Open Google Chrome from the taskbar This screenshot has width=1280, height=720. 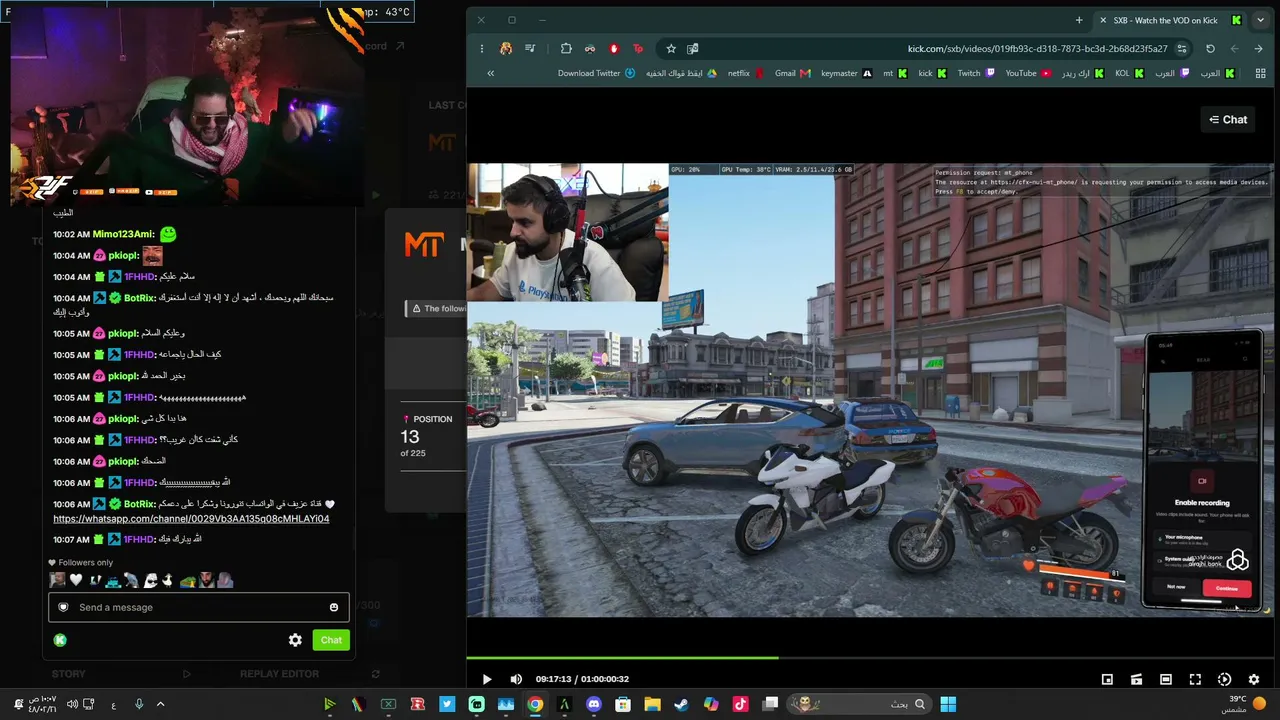click(535, 704)
